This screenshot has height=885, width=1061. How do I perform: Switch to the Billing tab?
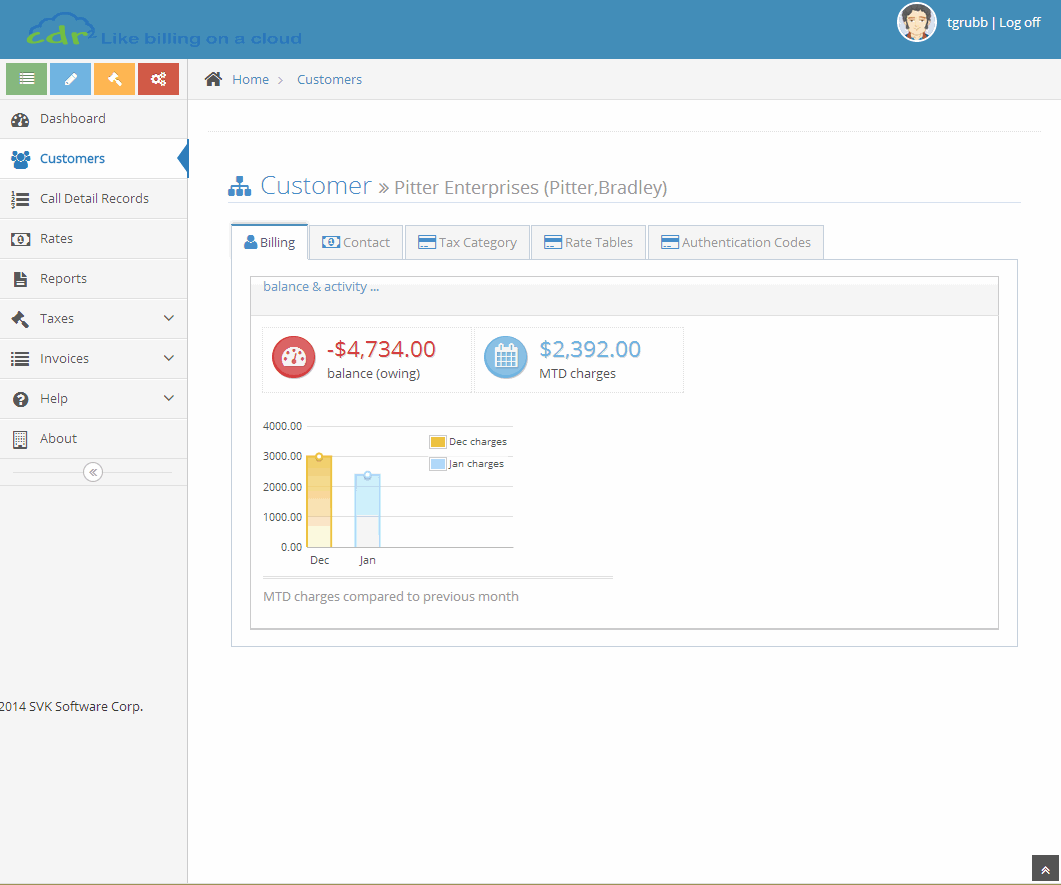tap(269, 242)
